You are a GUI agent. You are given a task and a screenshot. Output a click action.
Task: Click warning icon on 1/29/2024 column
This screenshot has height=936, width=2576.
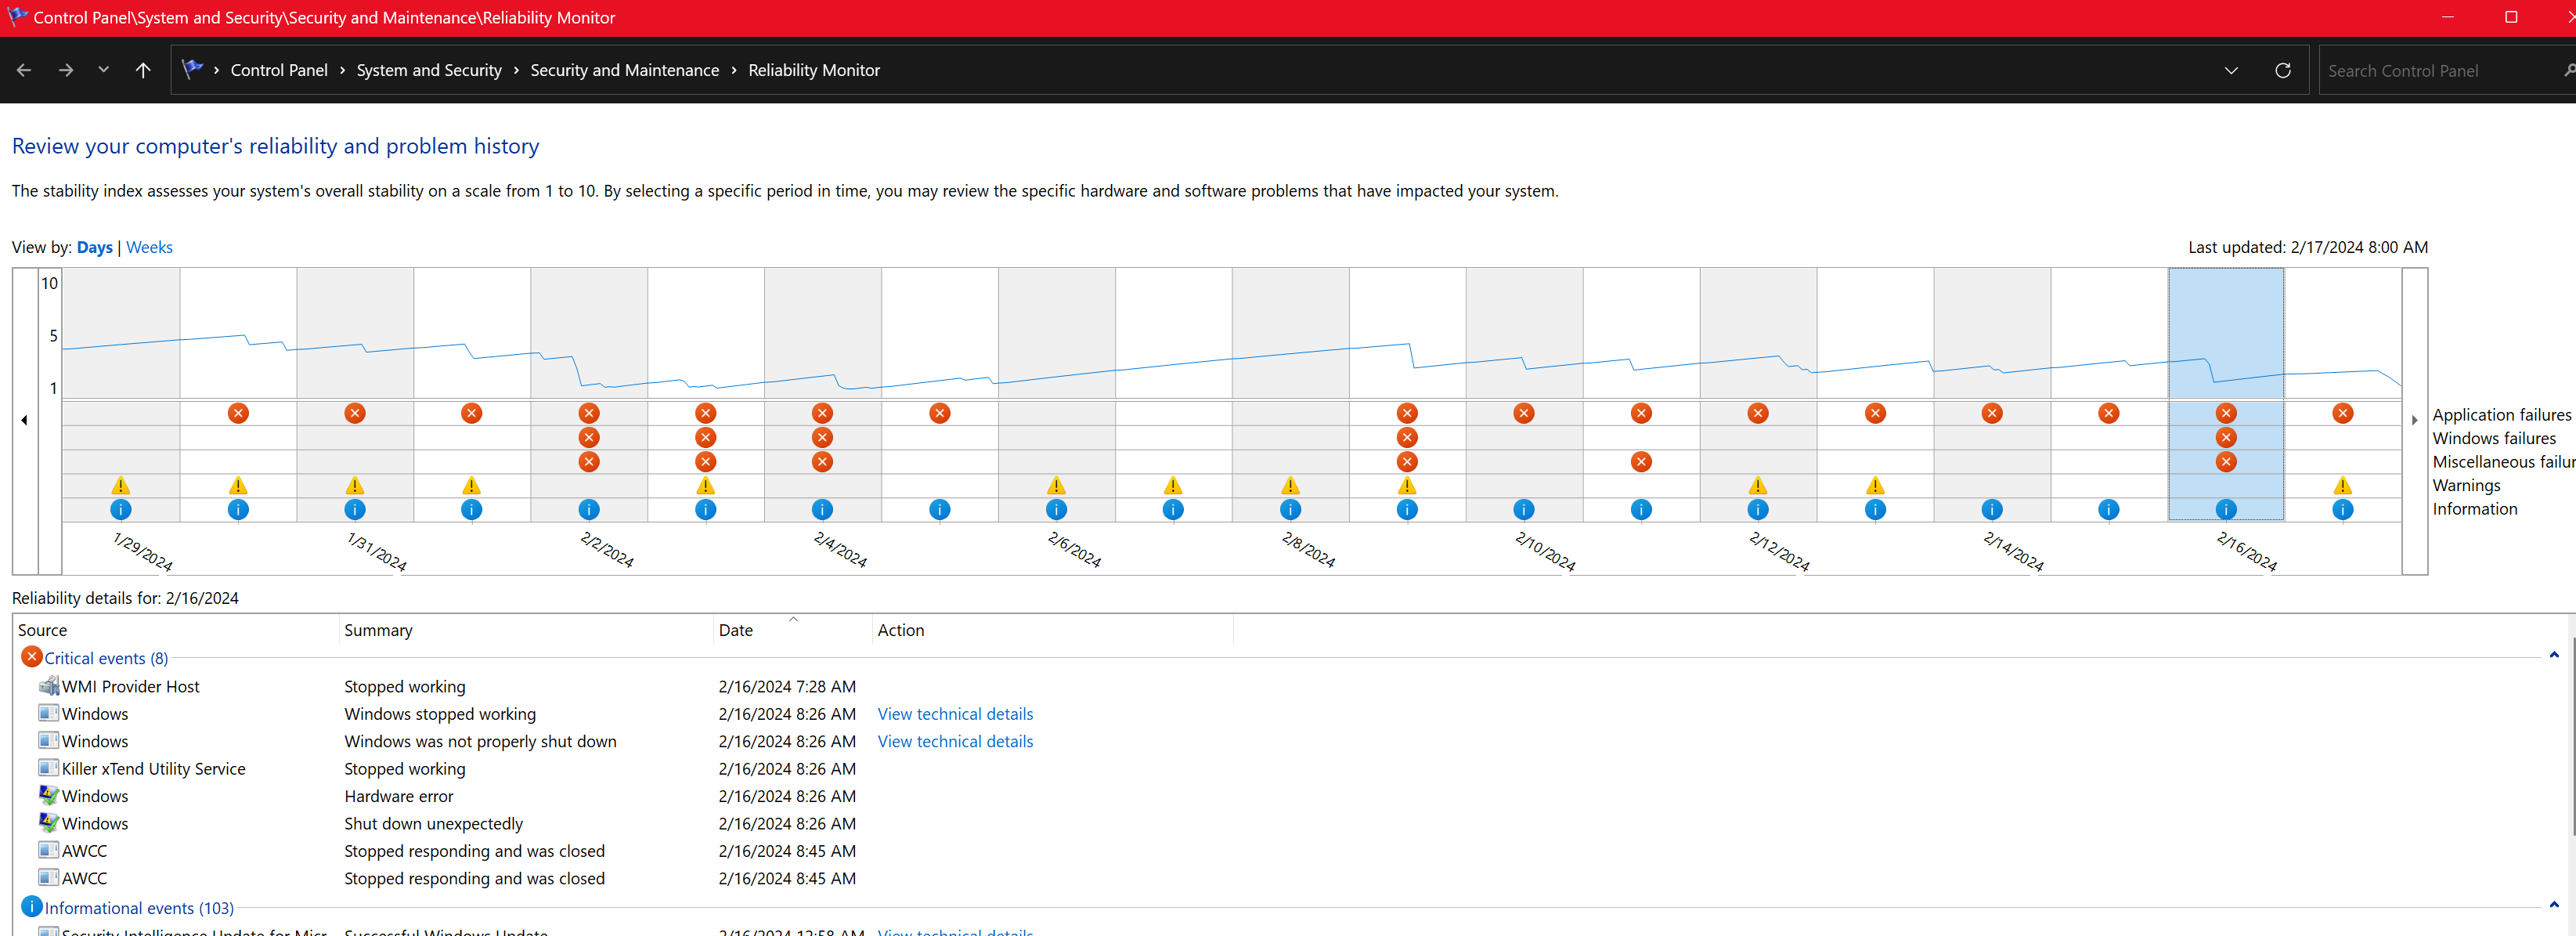(x=121, y=486)
